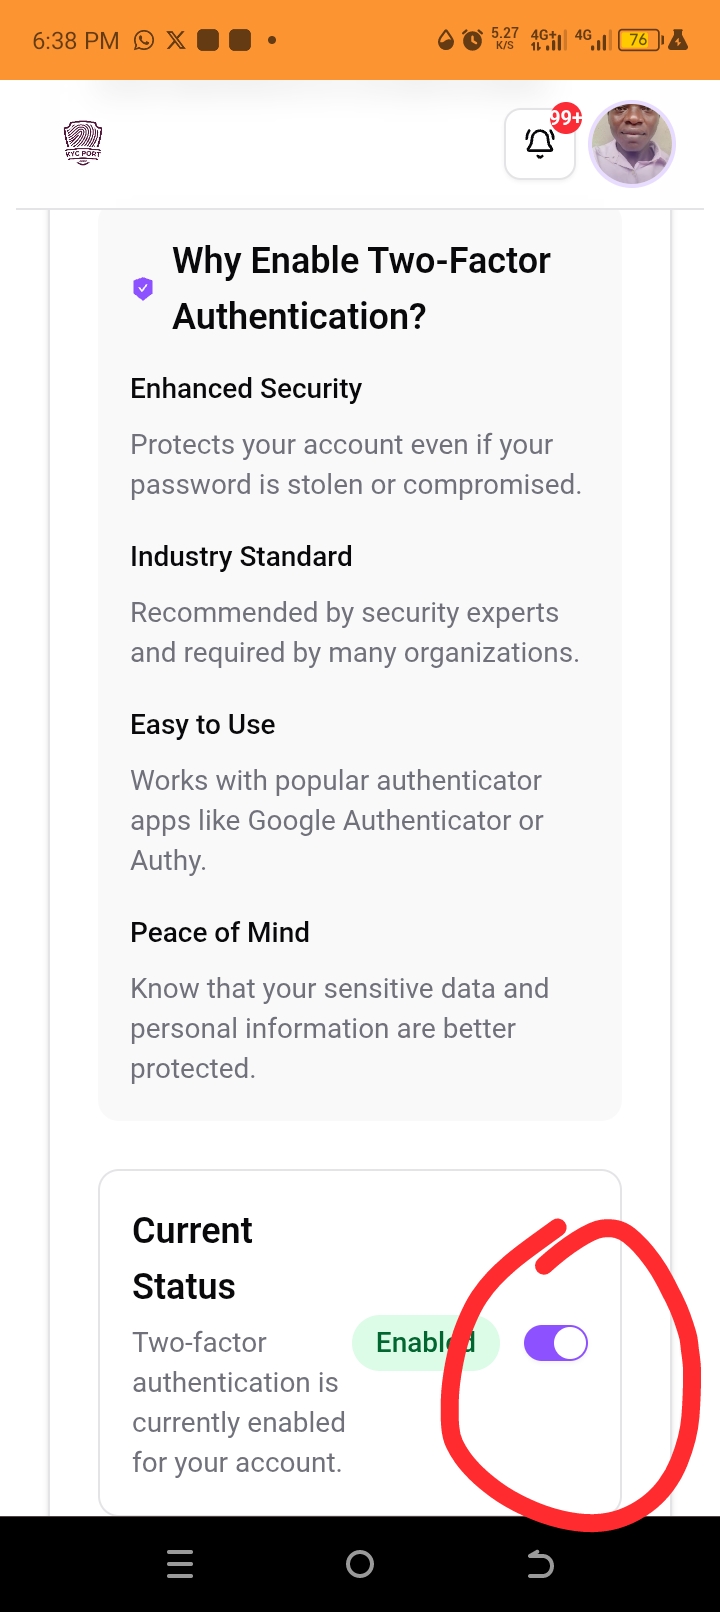Tap the Easy to Use heading

click(x=203, y=724)
